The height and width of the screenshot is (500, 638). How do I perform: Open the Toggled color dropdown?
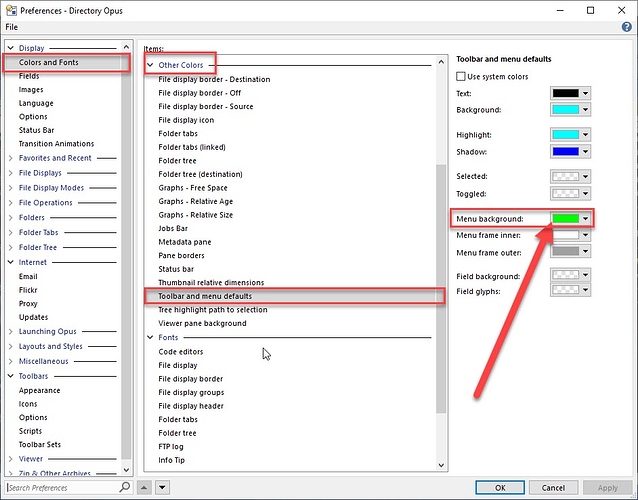click(570, 193)
